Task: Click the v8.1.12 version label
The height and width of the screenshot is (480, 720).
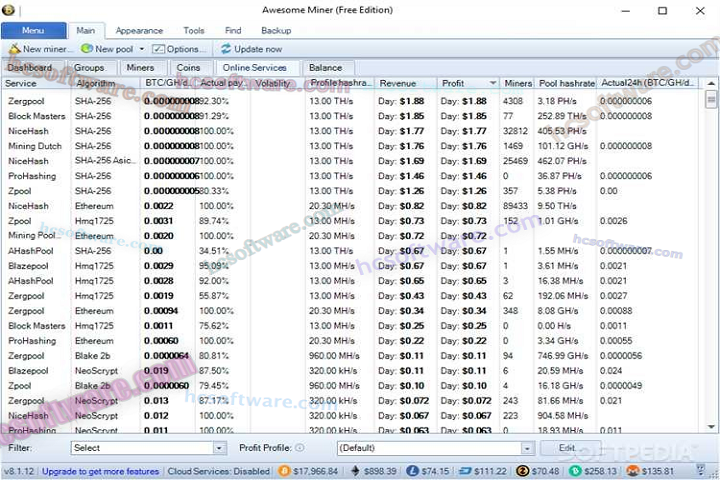Action: [19, 471]
